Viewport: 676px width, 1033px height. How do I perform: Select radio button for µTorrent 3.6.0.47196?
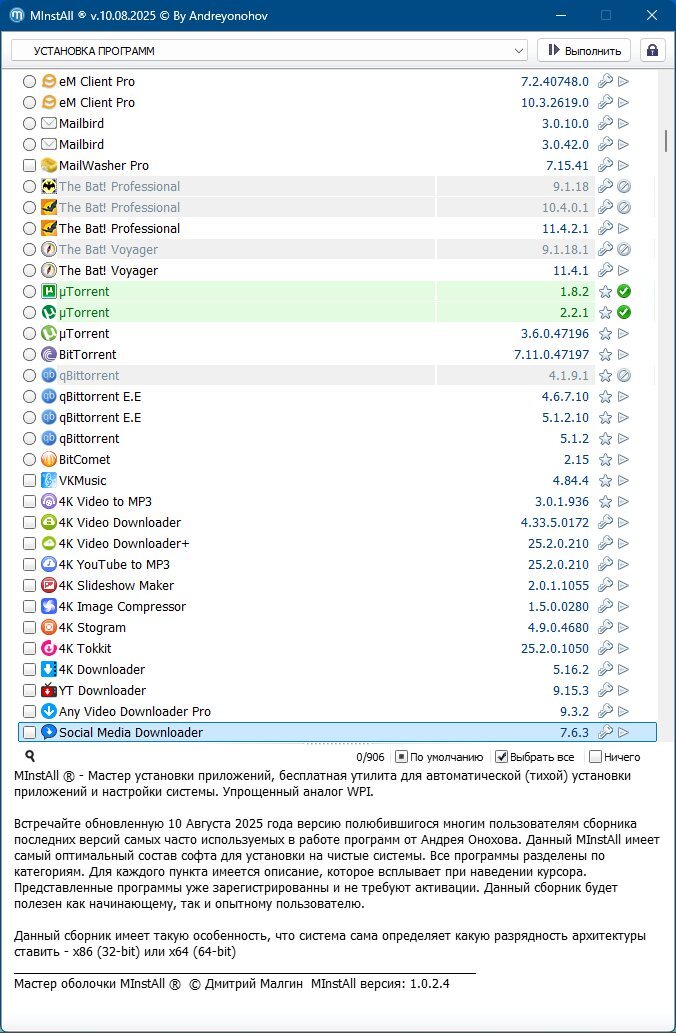pos(29,334)
